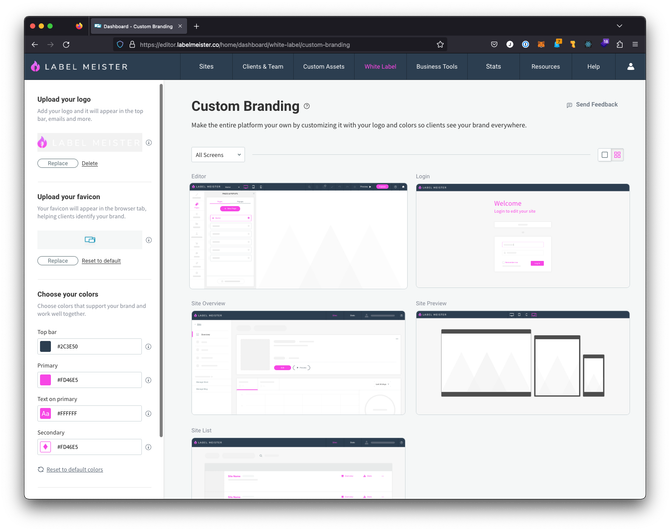Click Reset to default favicon link

pos(101,261)
